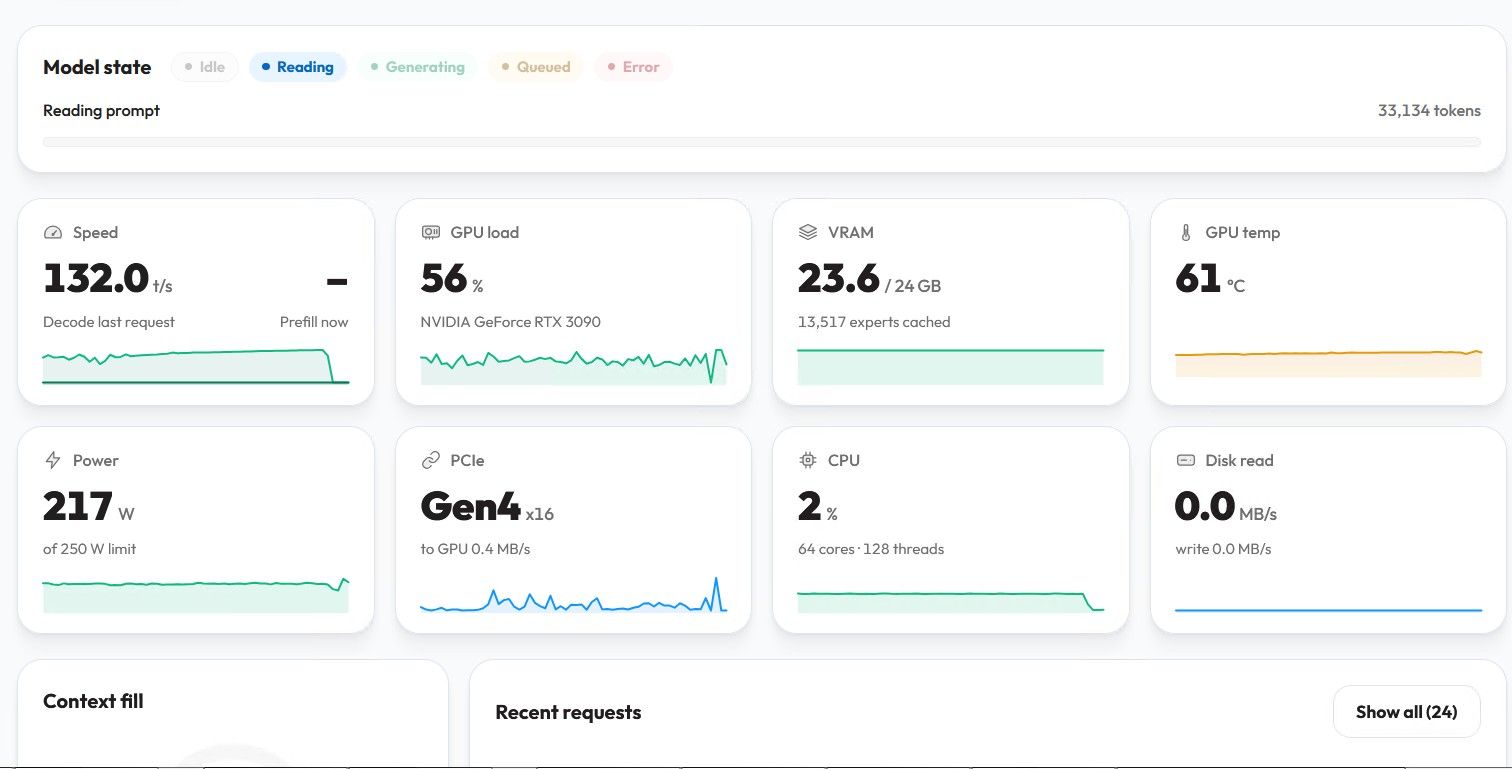Click the 61 °C temperature value
The width and height of the screenshot is (1512, 769).
(x=1210, y=279)
